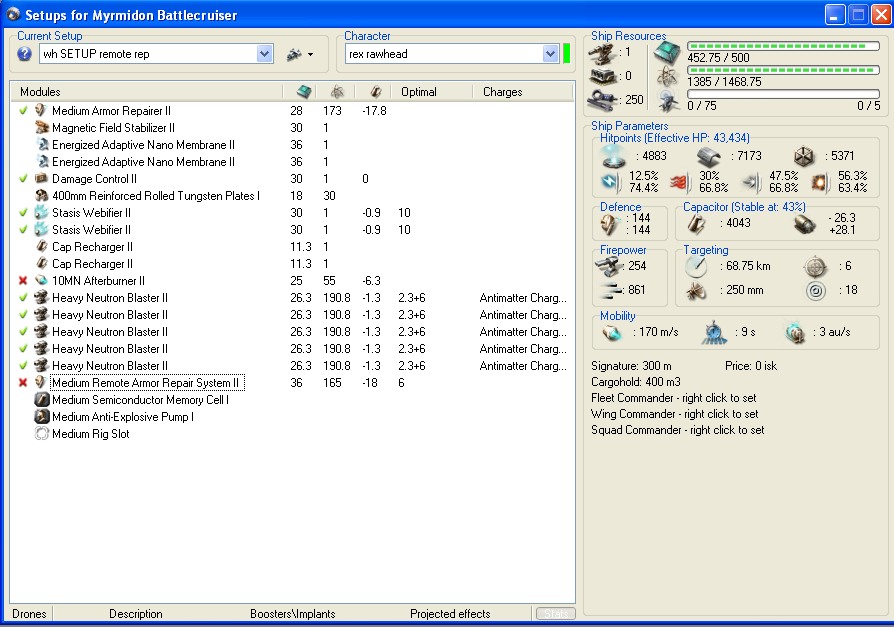Viewport: 894px width, 627px height.
Task: Click the CPU usage bar showing 452.75 / 500
Action: 783,46
